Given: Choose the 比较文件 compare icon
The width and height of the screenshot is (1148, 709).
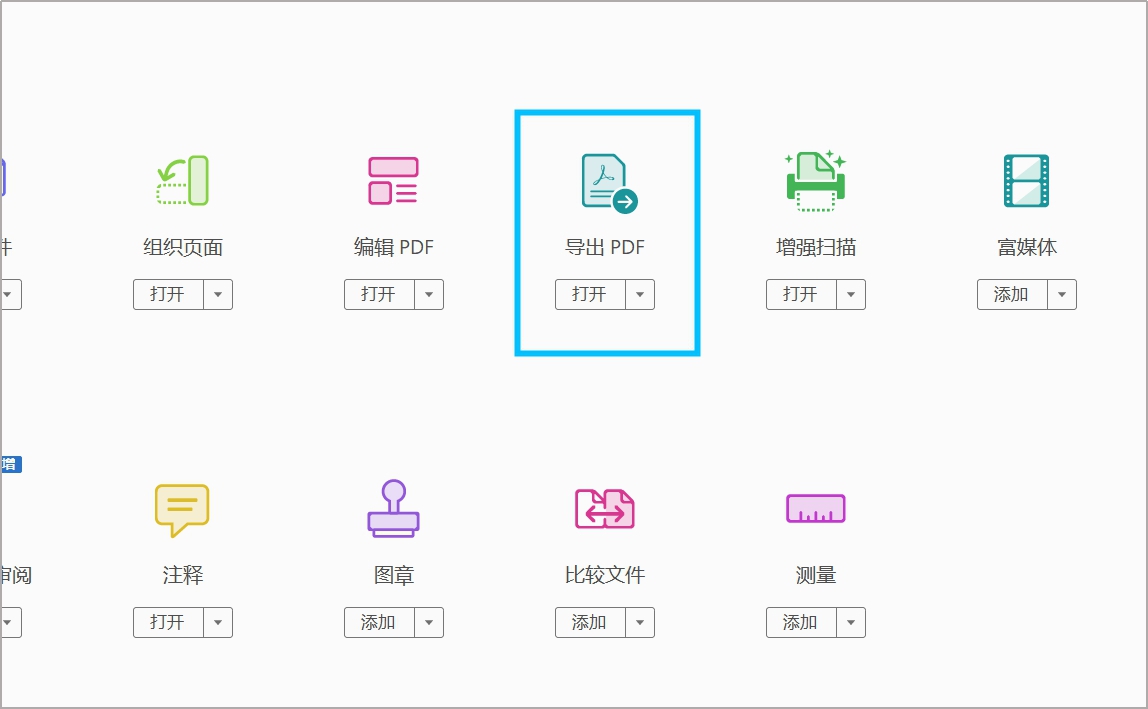Looking at the screenshot, I should click(x=605, y=508).
